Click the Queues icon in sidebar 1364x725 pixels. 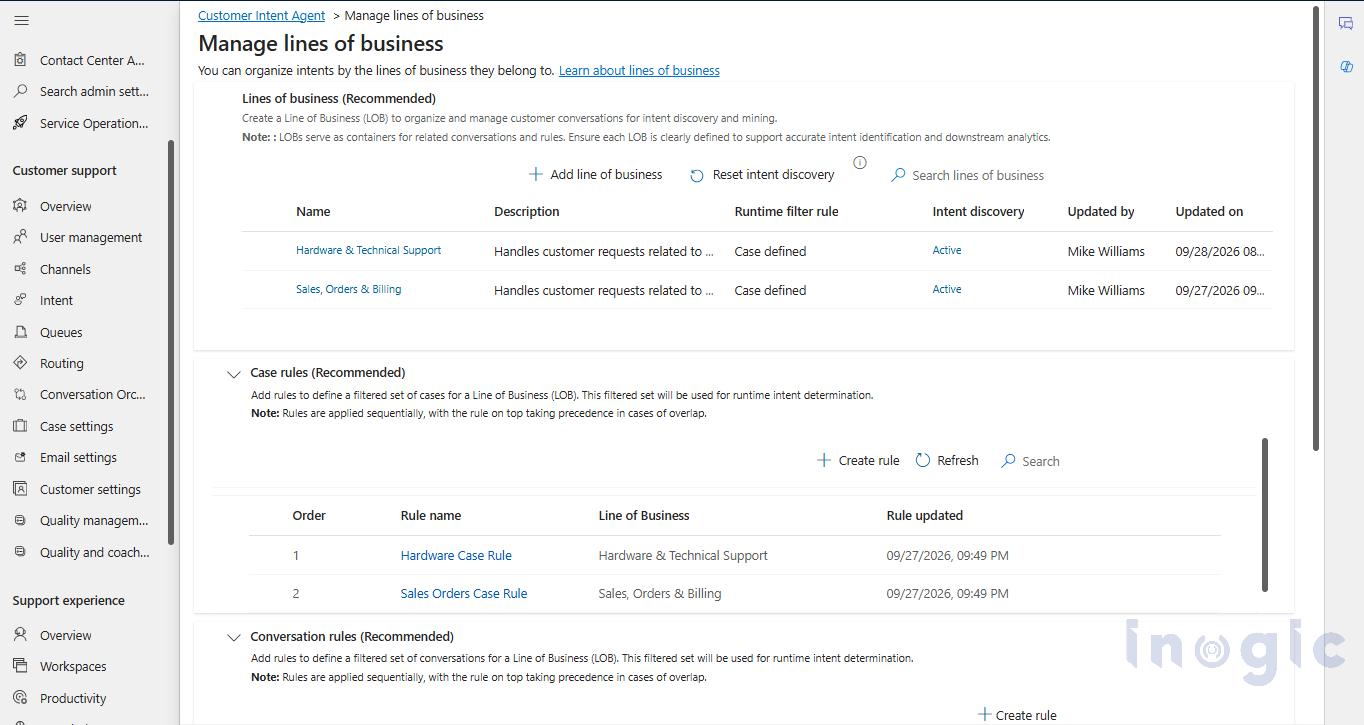pyautogui.click(x=20, y=332)
